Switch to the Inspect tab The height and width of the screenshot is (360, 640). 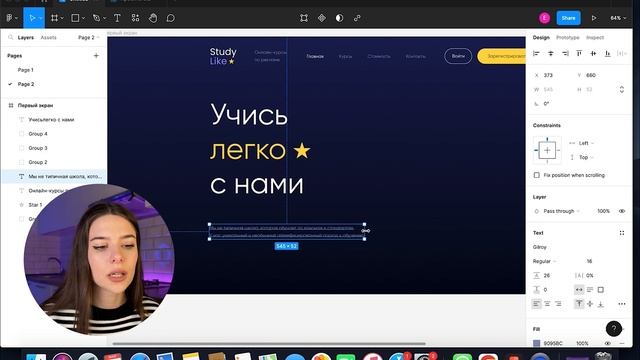tap(595, 37)
